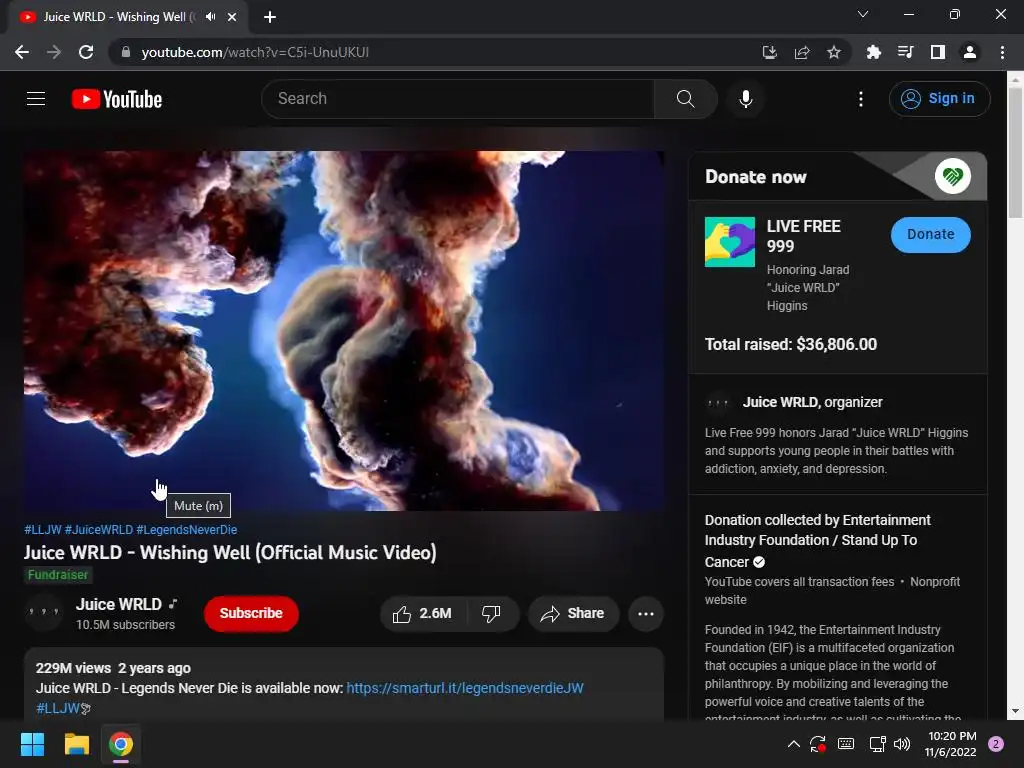Click the #LegendsNeverDie hashtag

tap(187, 530)
